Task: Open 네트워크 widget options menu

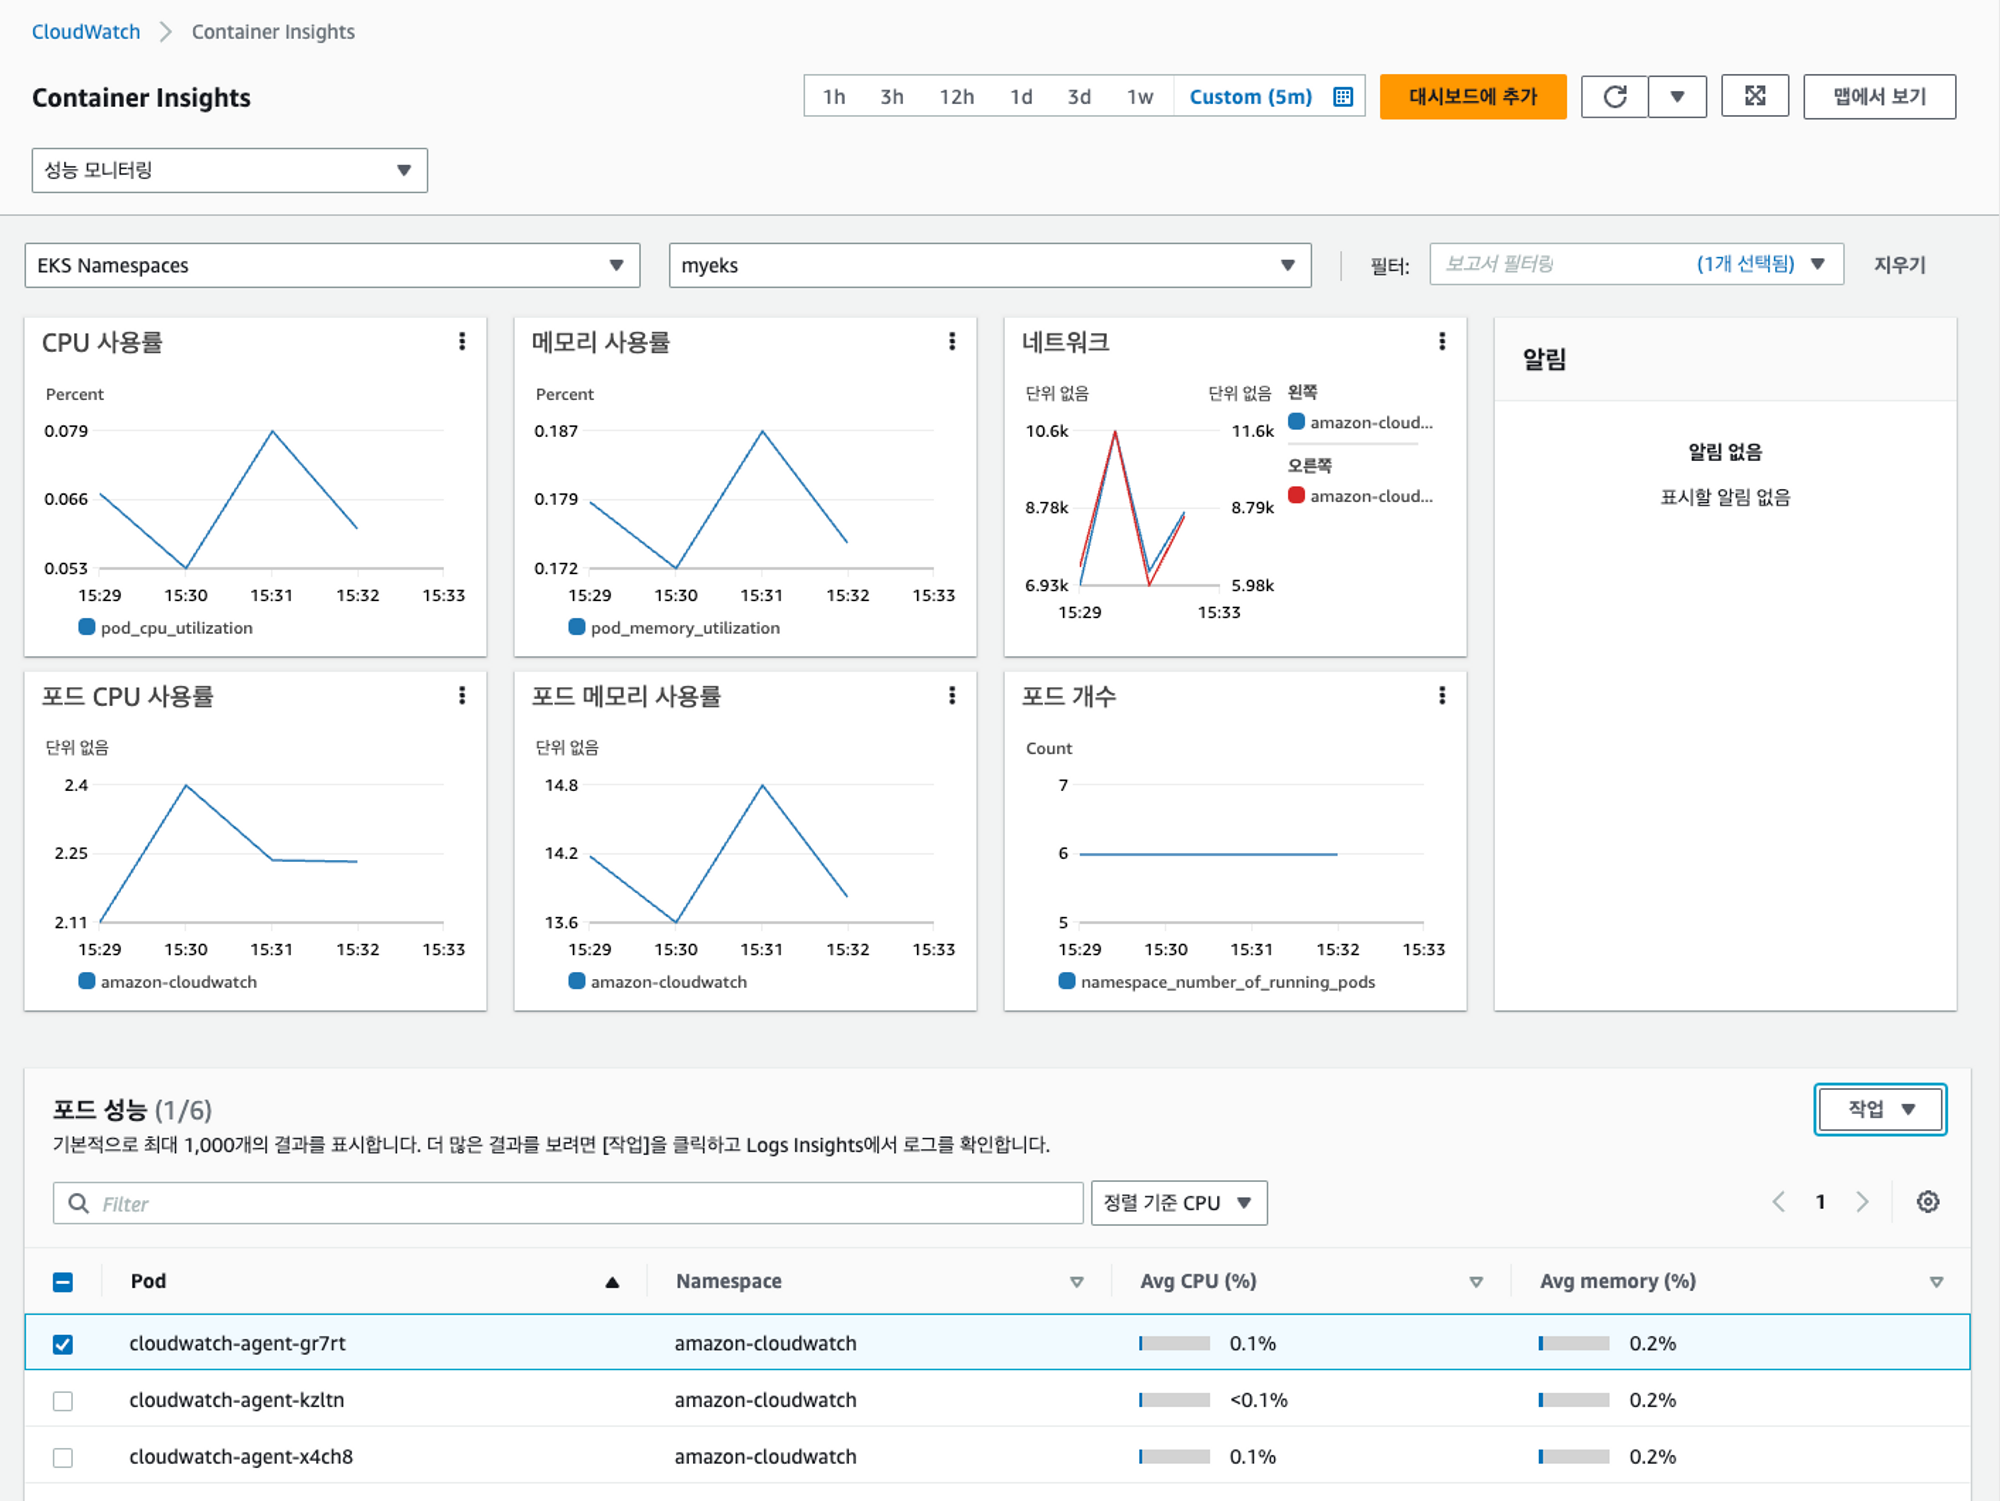Action: pyautogui.click(x=1442, y=342)
